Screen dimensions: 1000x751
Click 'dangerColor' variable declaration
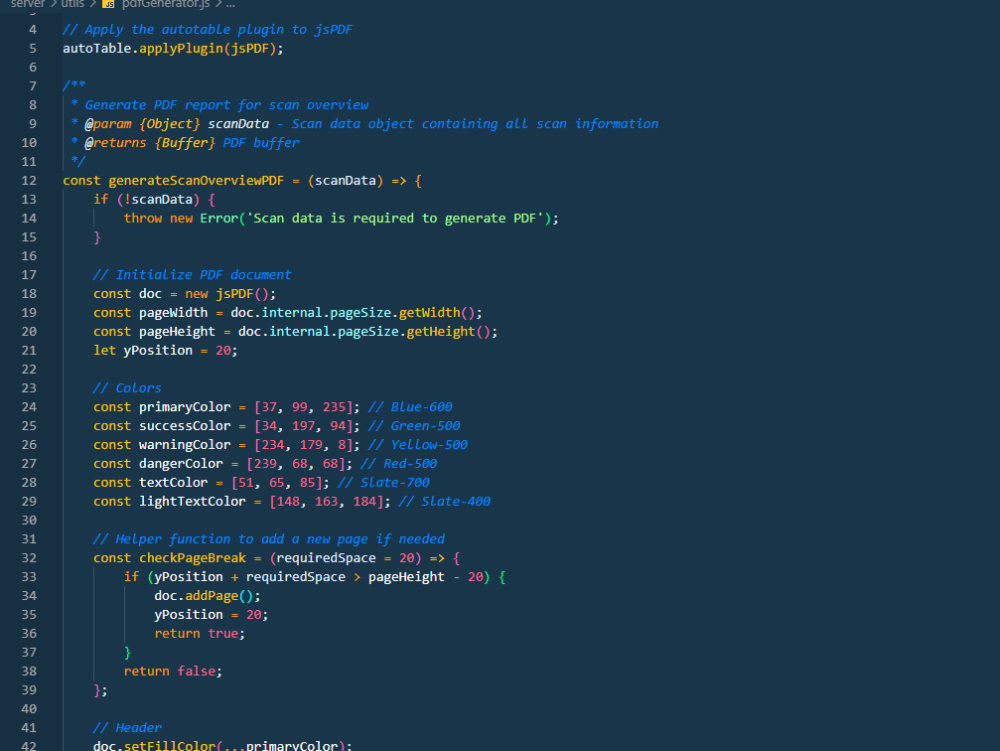pos(181,463)
